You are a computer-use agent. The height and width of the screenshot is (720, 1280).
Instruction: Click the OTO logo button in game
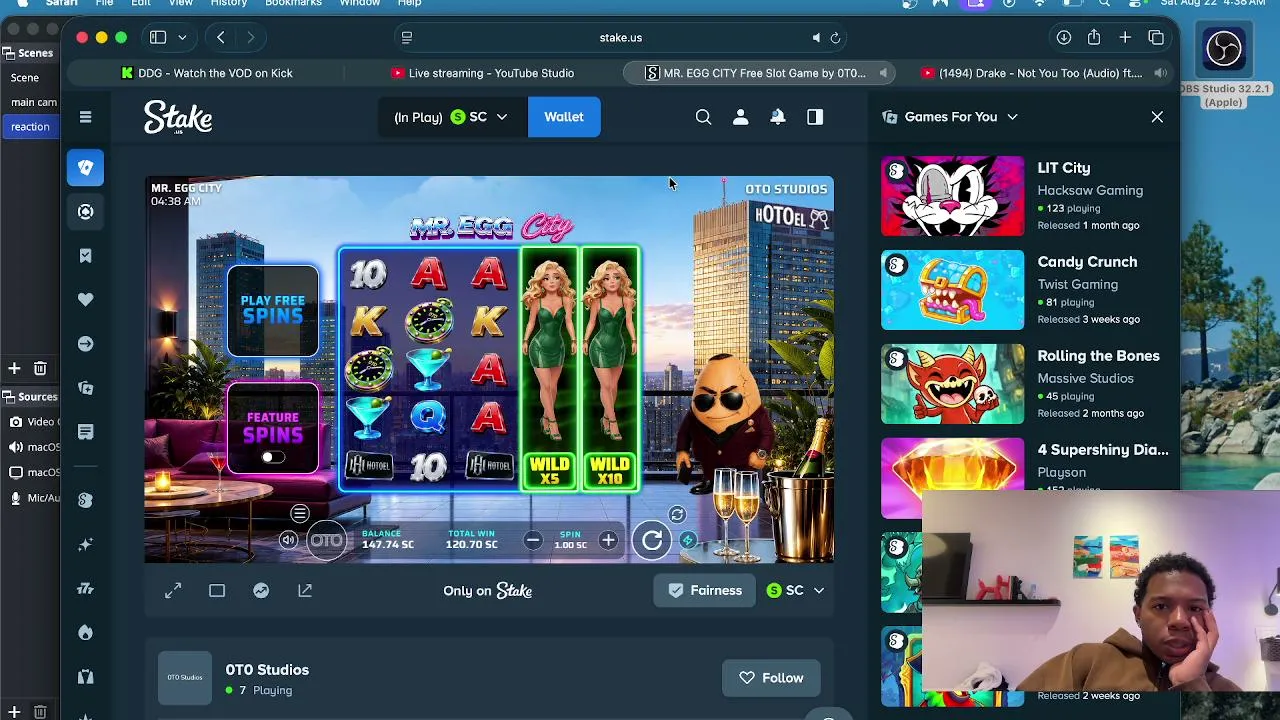pos(326,541)
